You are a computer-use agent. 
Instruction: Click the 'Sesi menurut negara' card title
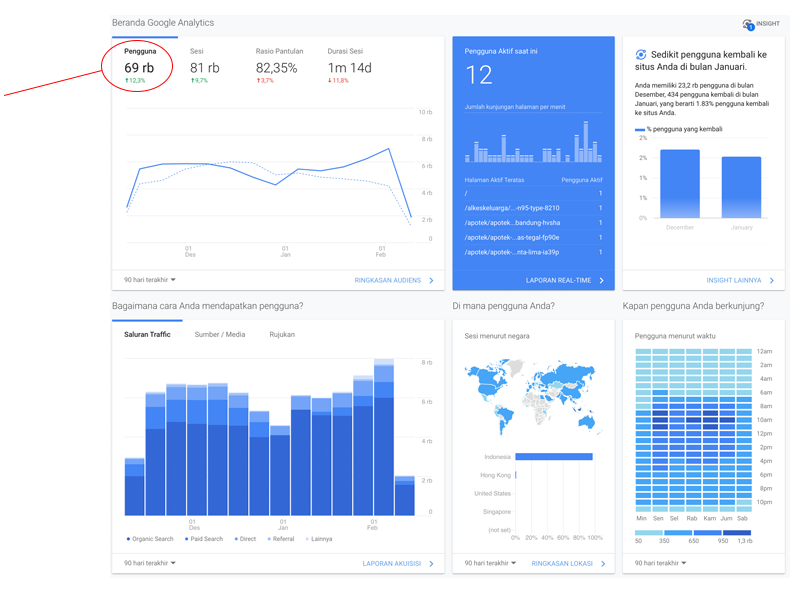coord(497,336)
